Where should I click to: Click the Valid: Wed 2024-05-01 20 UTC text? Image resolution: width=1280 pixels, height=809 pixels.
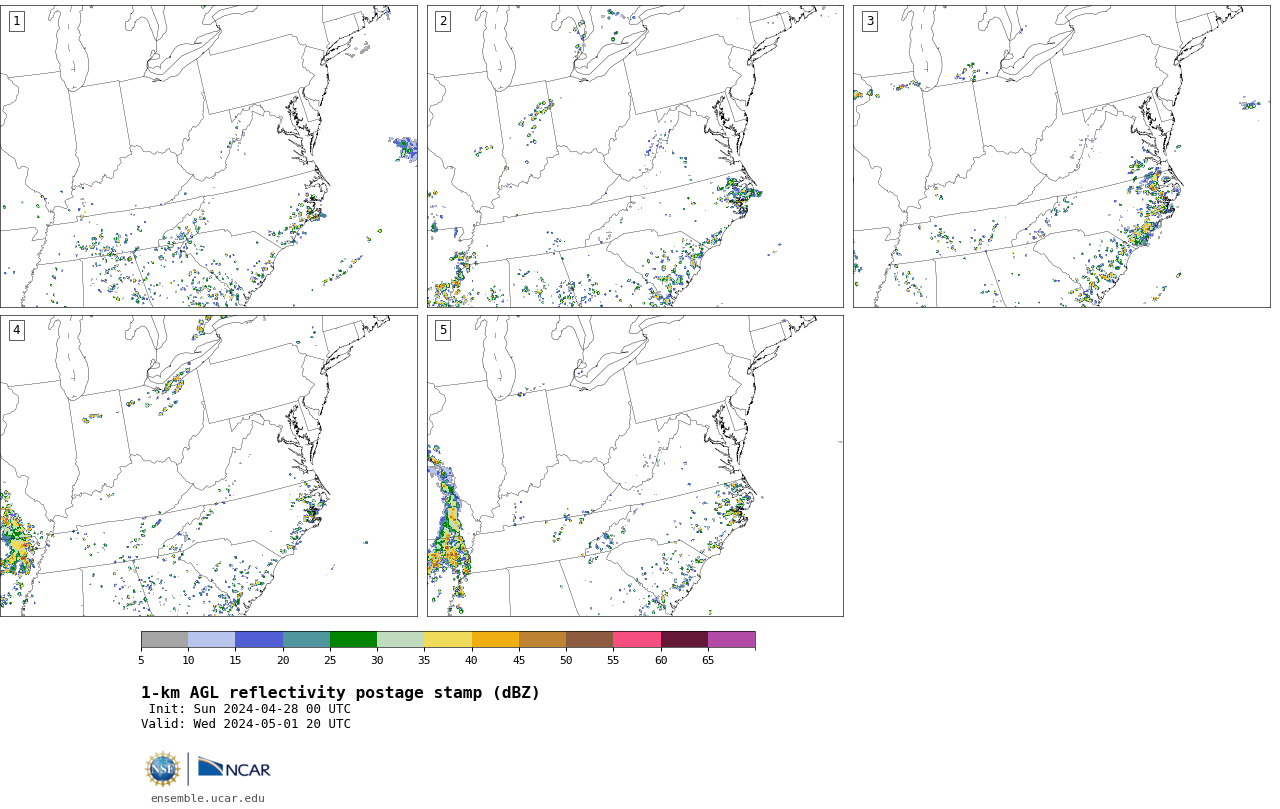(246, 724)
